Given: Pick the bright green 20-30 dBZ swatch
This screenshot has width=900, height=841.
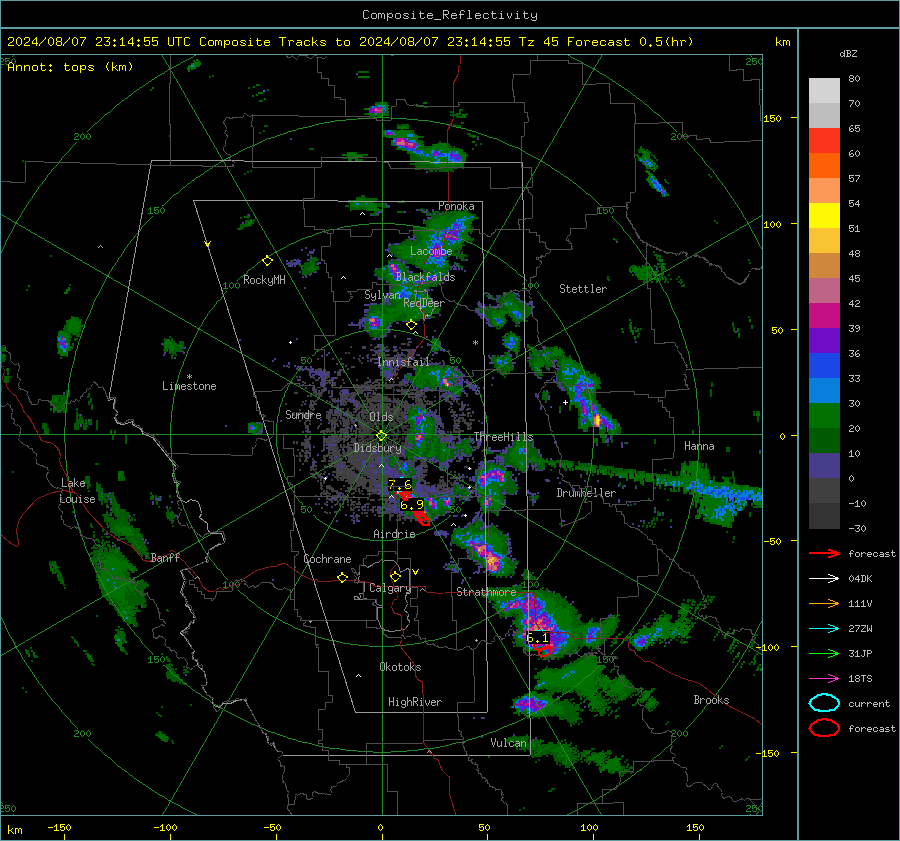Looking at the screenshot, I should 824,416.
